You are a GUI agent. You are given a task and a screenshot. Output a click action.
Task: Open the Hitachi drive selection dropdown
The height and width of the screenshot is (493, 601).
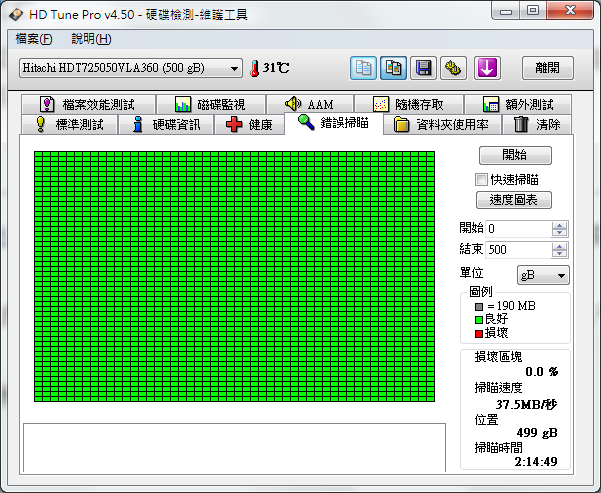[x=131, y=68]
